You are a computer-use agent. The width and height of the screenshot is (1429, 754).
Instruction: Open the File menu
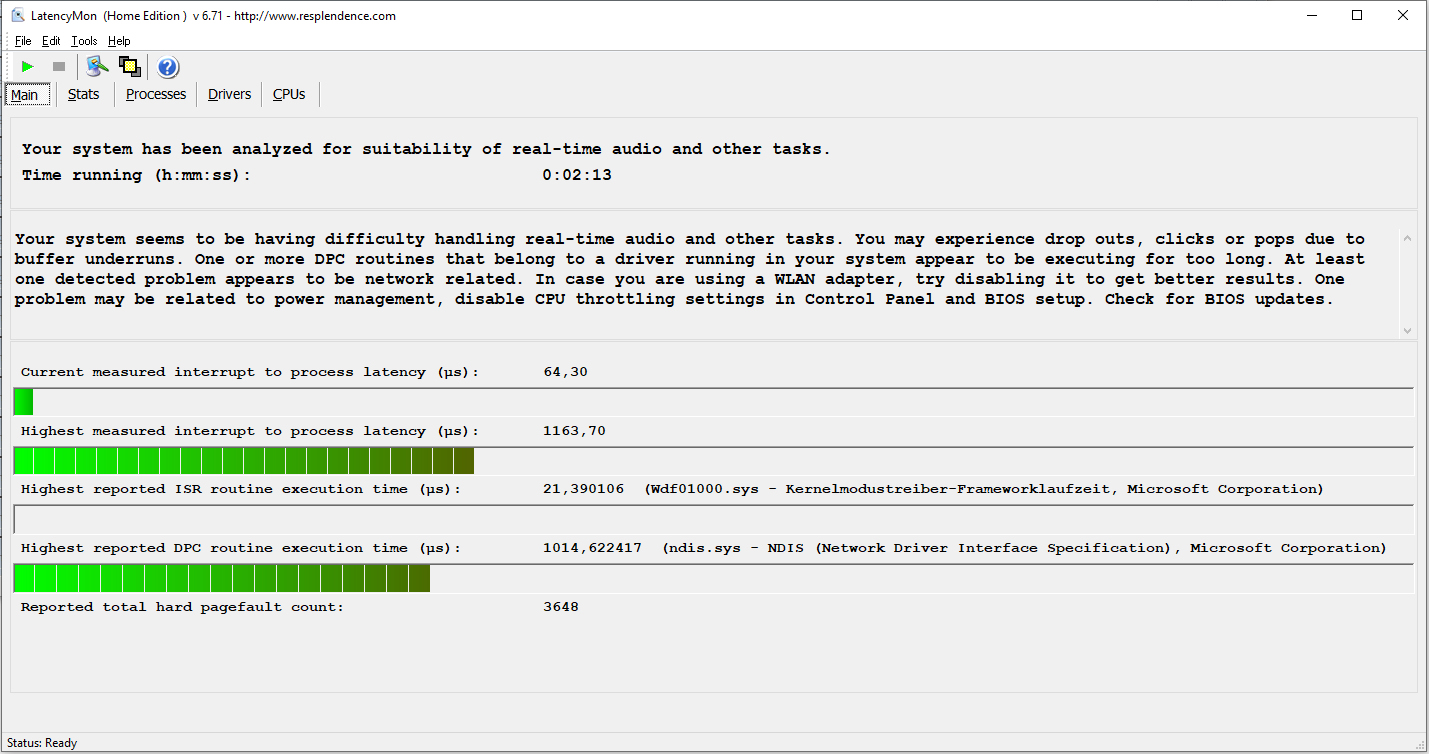[23, 41]
